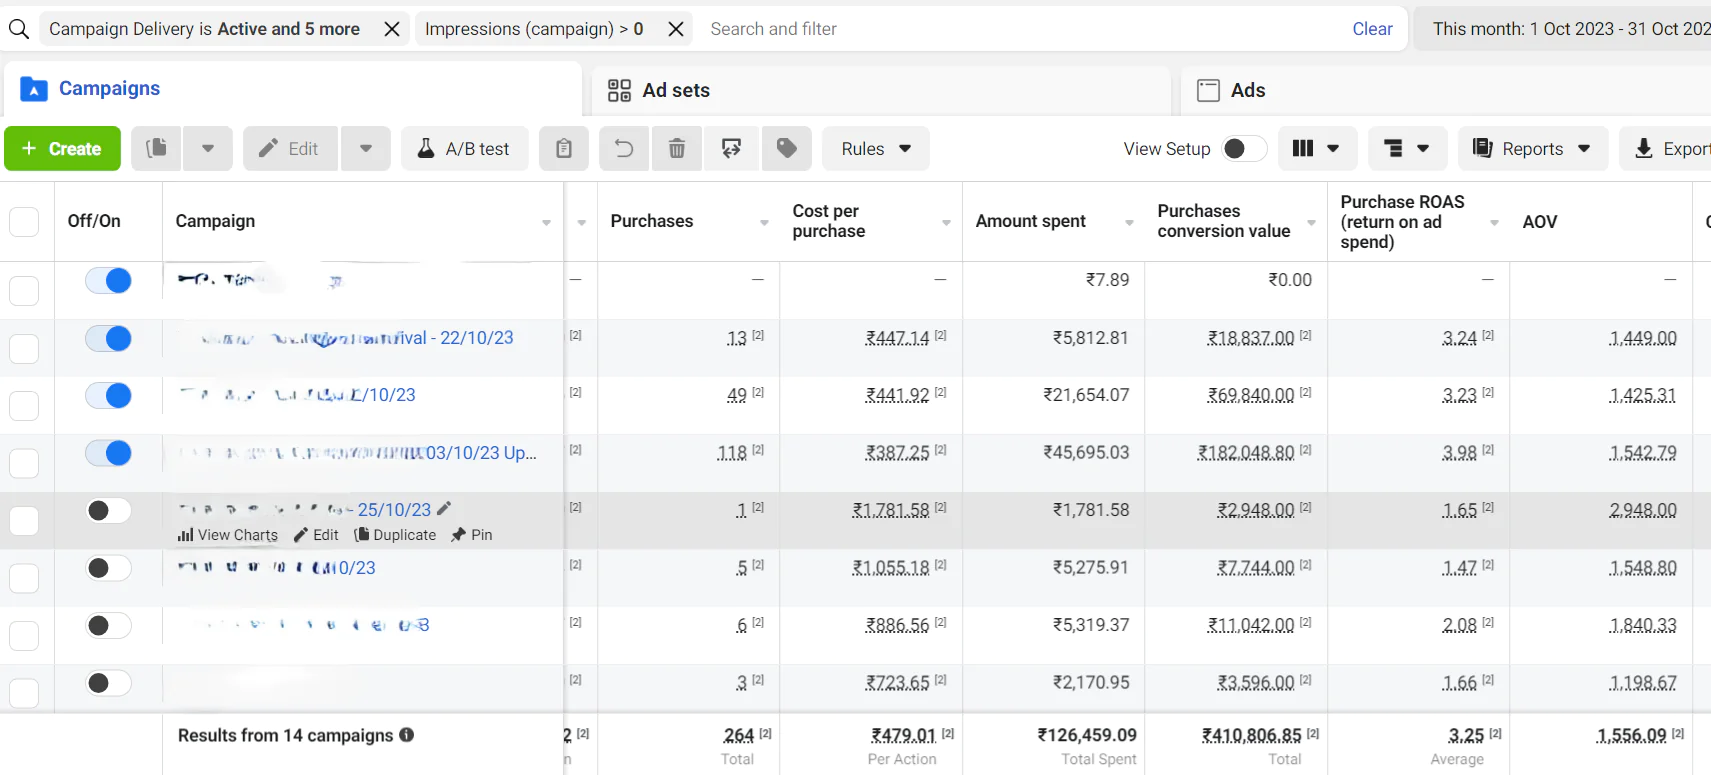Screen dimensions: 1711x775
Task: Click the ₹447.14 cost per purchase value
Action: [897, 338]
